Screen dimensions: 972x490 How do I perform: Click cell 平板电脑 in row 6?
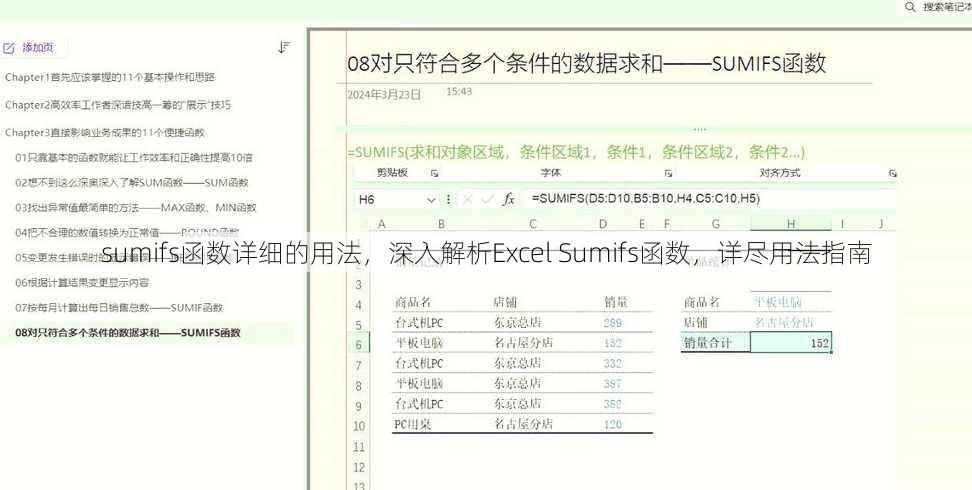[x=419, y=343]
